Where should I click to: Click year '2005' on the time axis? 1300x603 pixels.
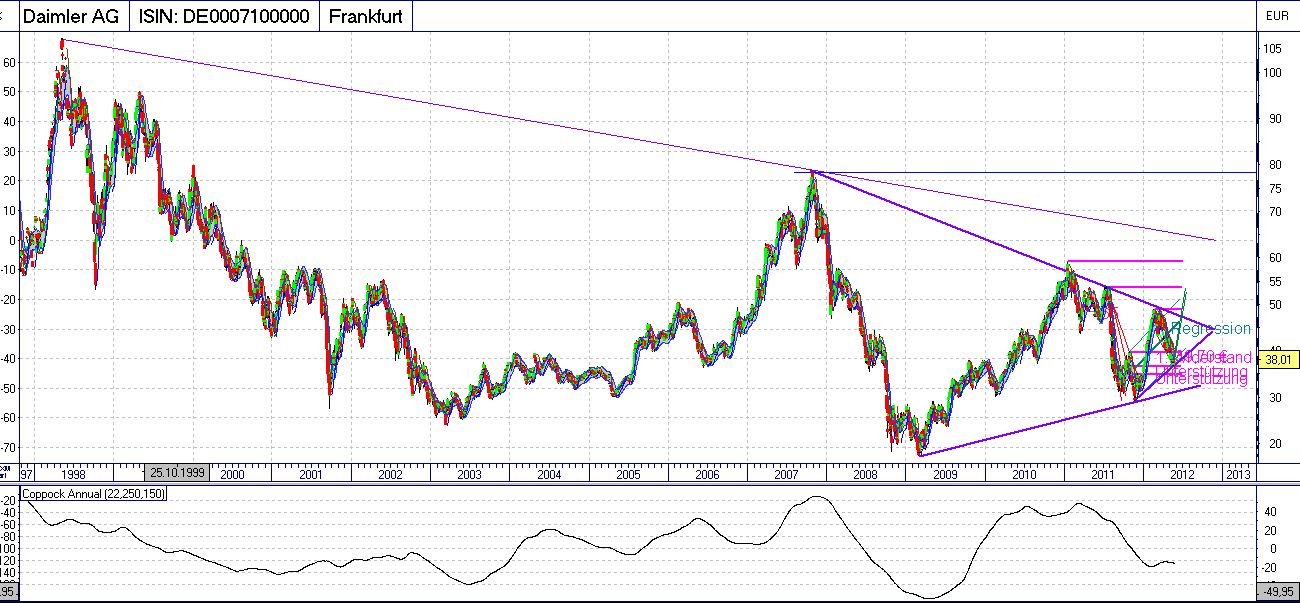[628, 474]
